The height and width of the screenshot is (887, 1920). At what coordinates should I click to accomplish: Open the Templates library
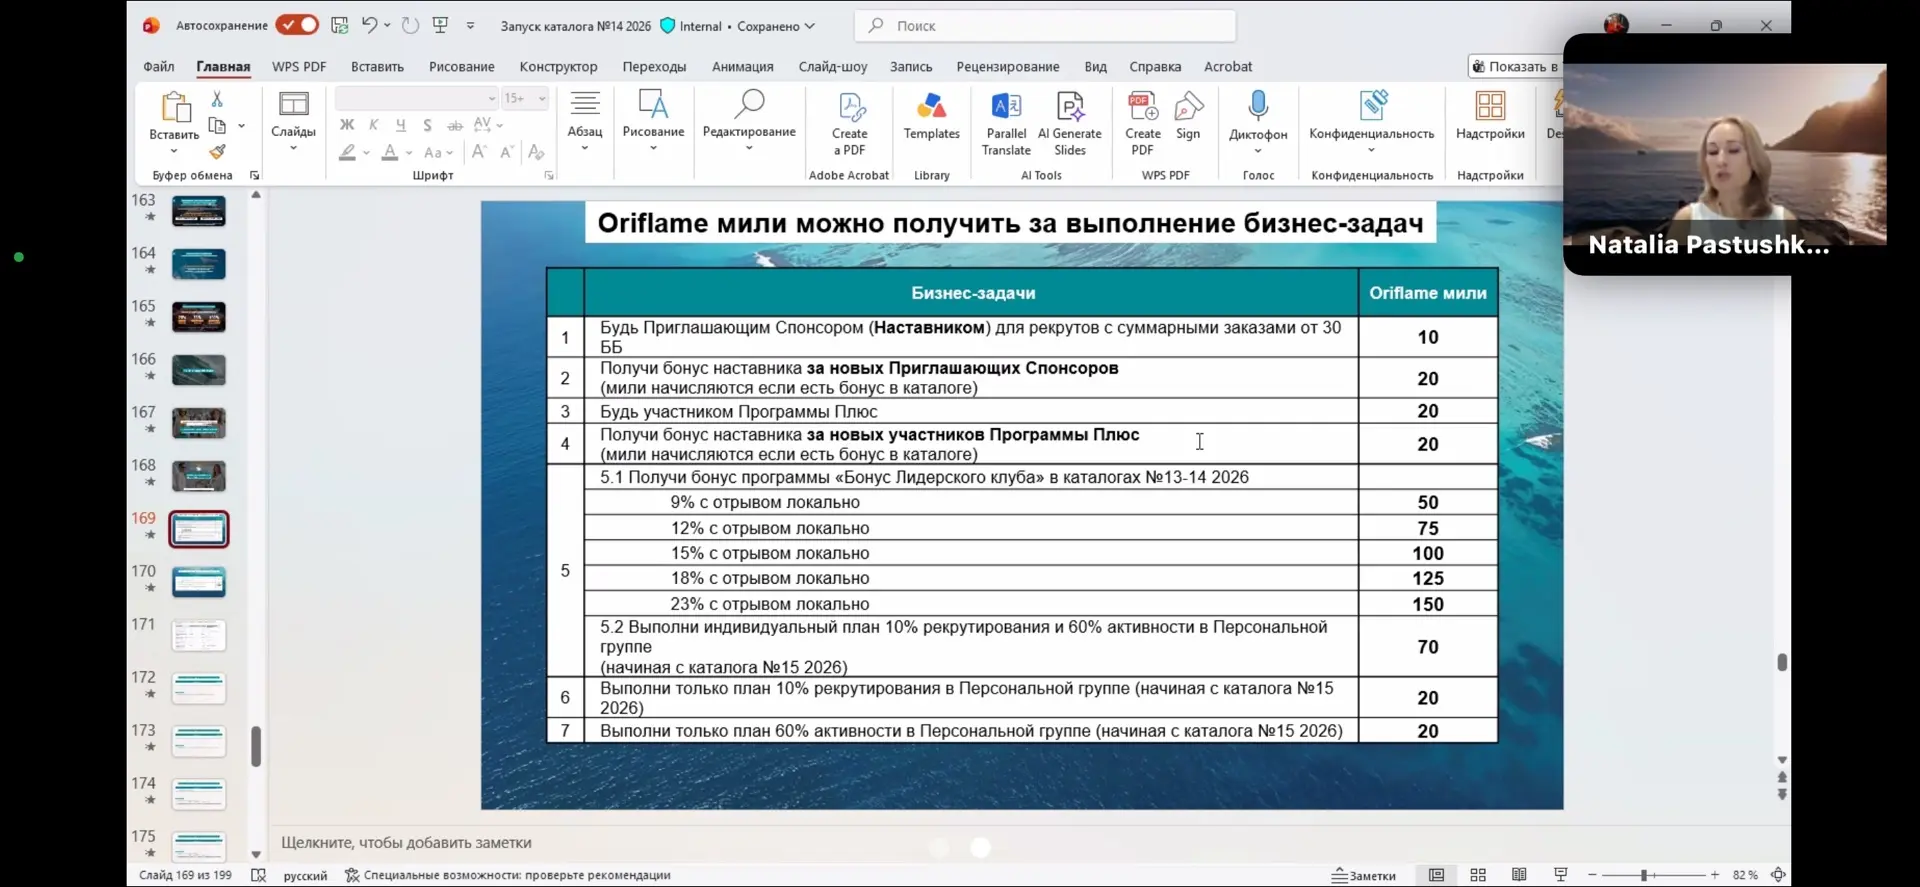tap(931, 116)
